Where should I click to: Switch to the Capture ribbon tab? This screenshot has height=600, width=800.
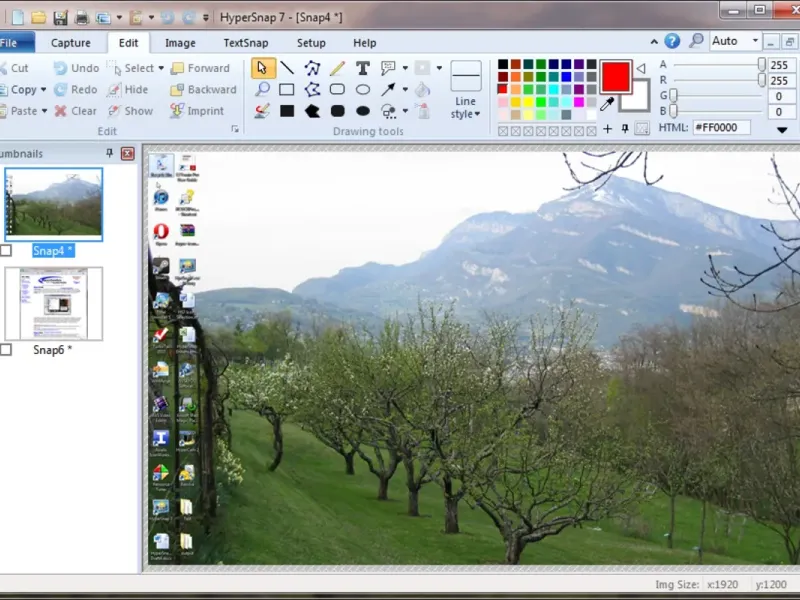pos(70,43)
